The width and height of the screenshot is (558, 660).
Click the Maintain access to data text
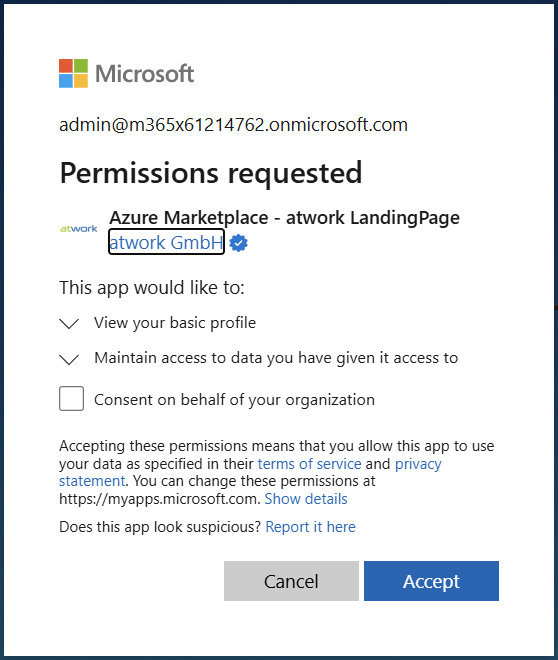pos(276,358)
